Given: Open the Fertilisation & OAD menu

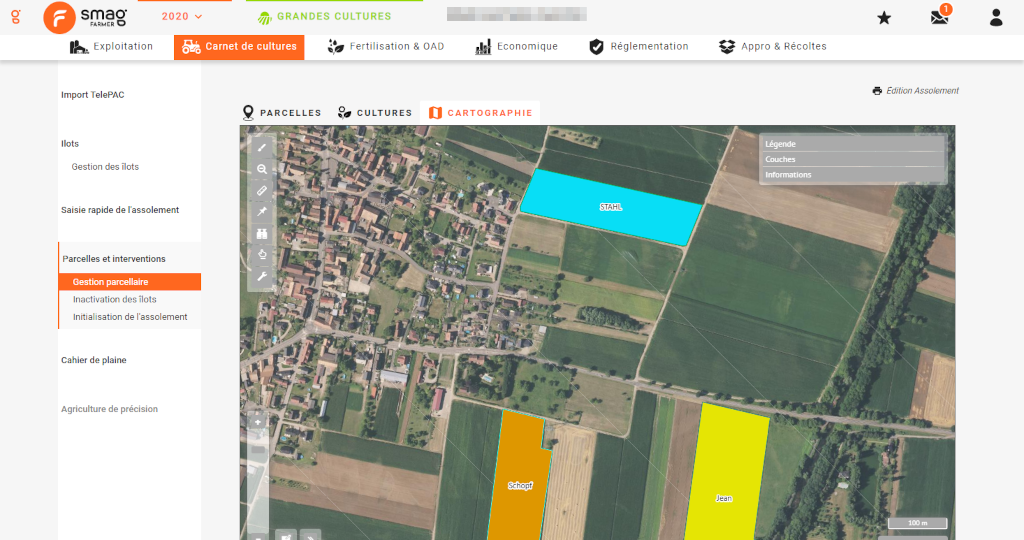Looking at the screenshot, I should pyautogui.click(x=386, y=47).
